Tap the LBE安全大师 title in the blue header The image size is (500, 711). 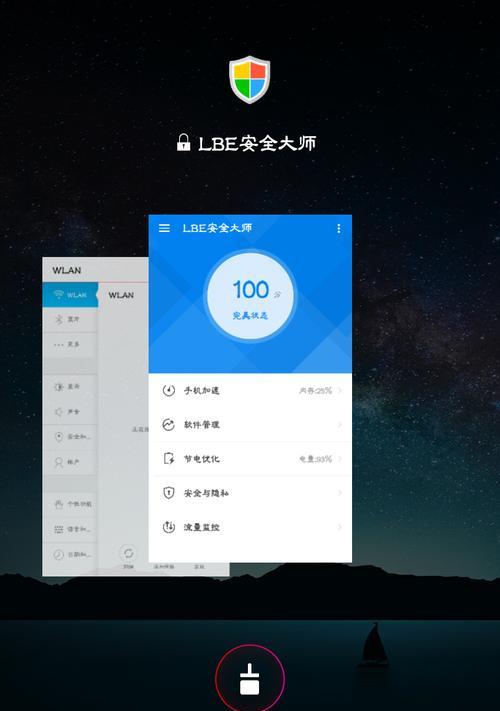pos(217,228)
